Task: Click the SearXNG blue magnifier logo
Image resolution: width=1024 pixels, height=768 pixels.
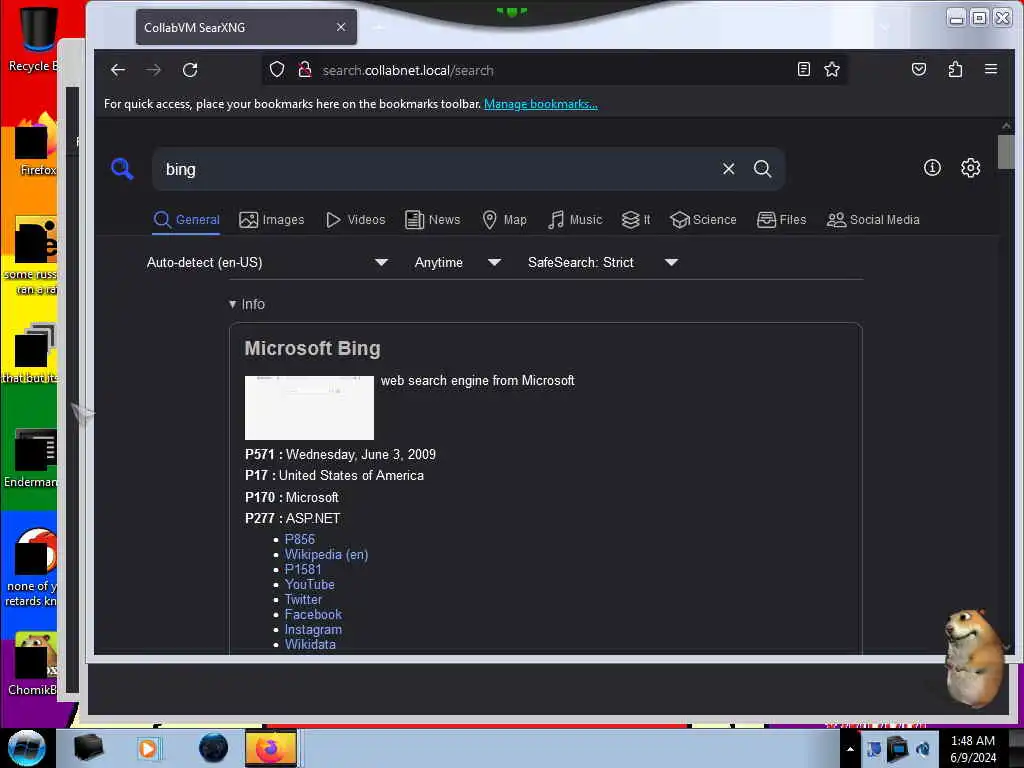Action: click(x=122, y=169)
